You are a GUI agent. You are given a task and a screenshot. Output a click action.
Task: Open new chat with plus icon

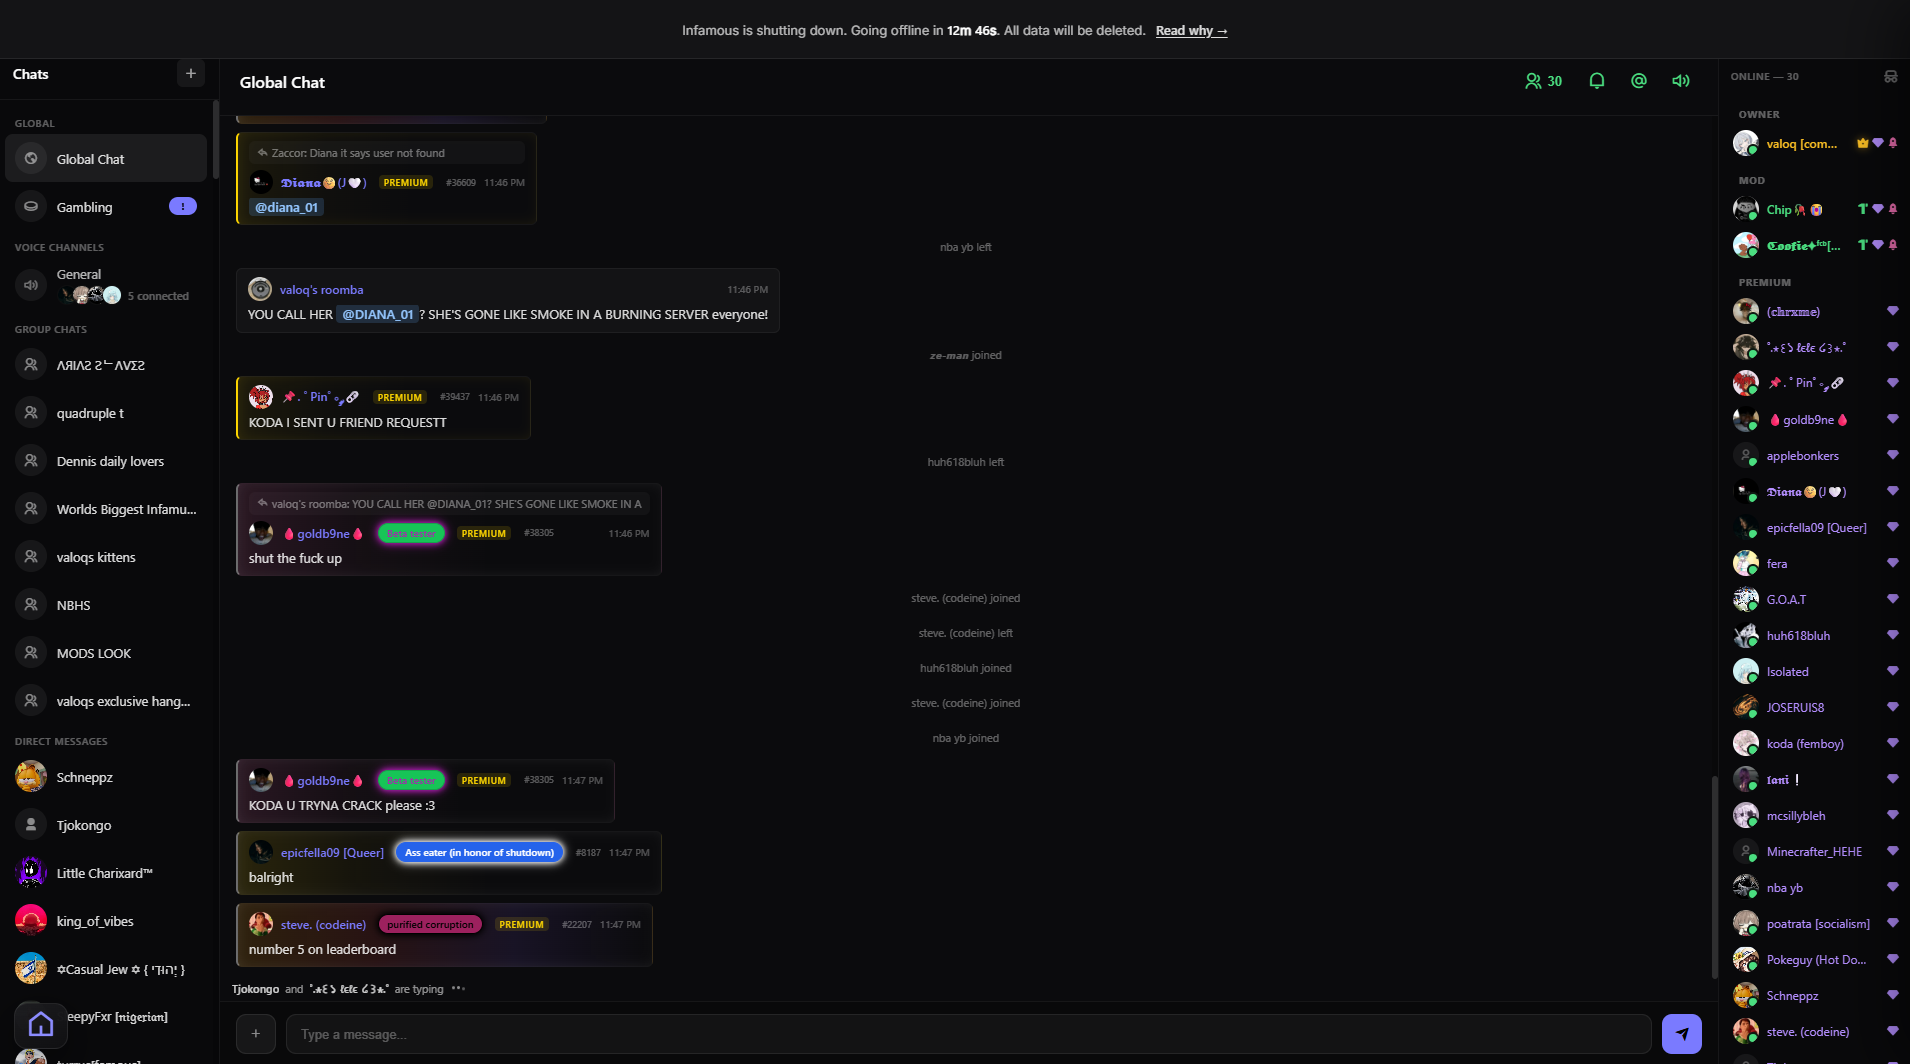(x=191, y=73)
